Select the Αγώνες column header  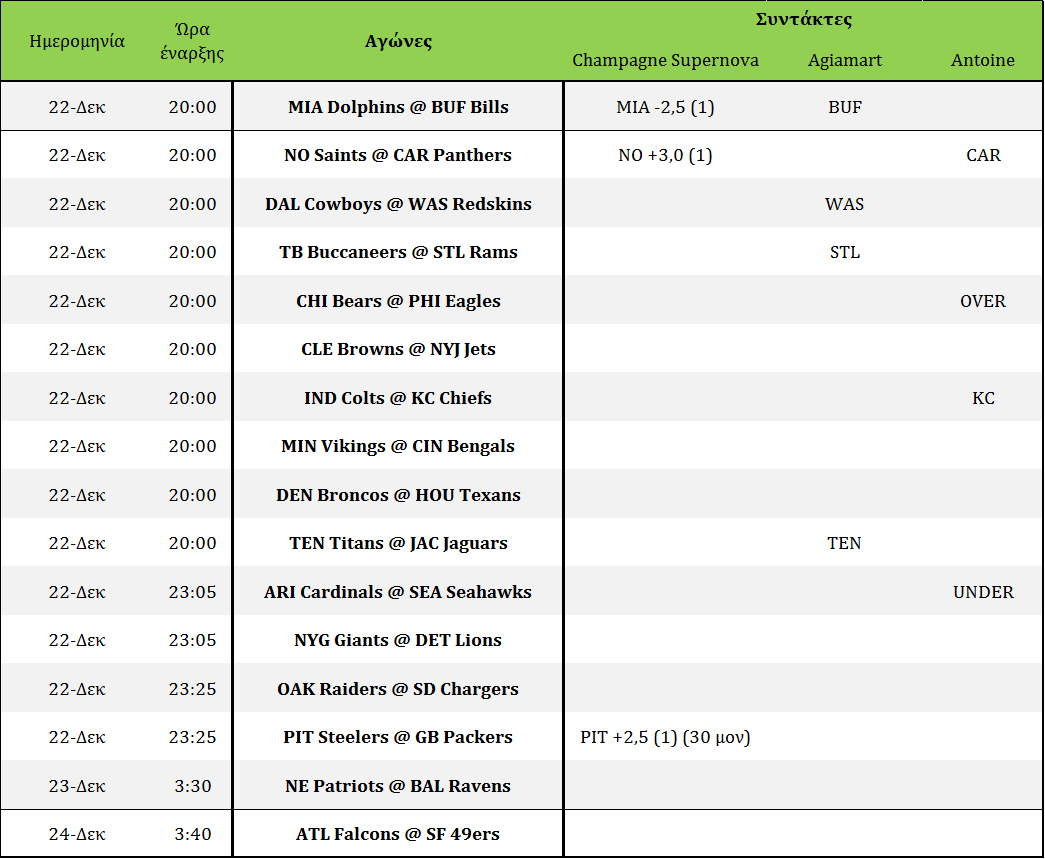pos(398,41)
